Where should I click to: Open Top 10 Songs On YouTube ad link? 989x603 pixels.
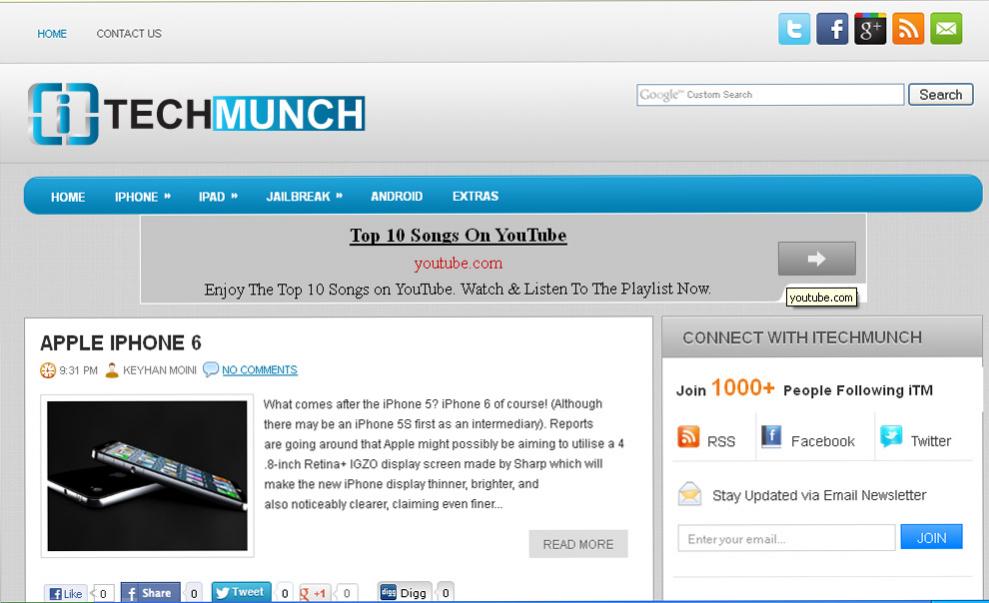[x=458, y=235]
